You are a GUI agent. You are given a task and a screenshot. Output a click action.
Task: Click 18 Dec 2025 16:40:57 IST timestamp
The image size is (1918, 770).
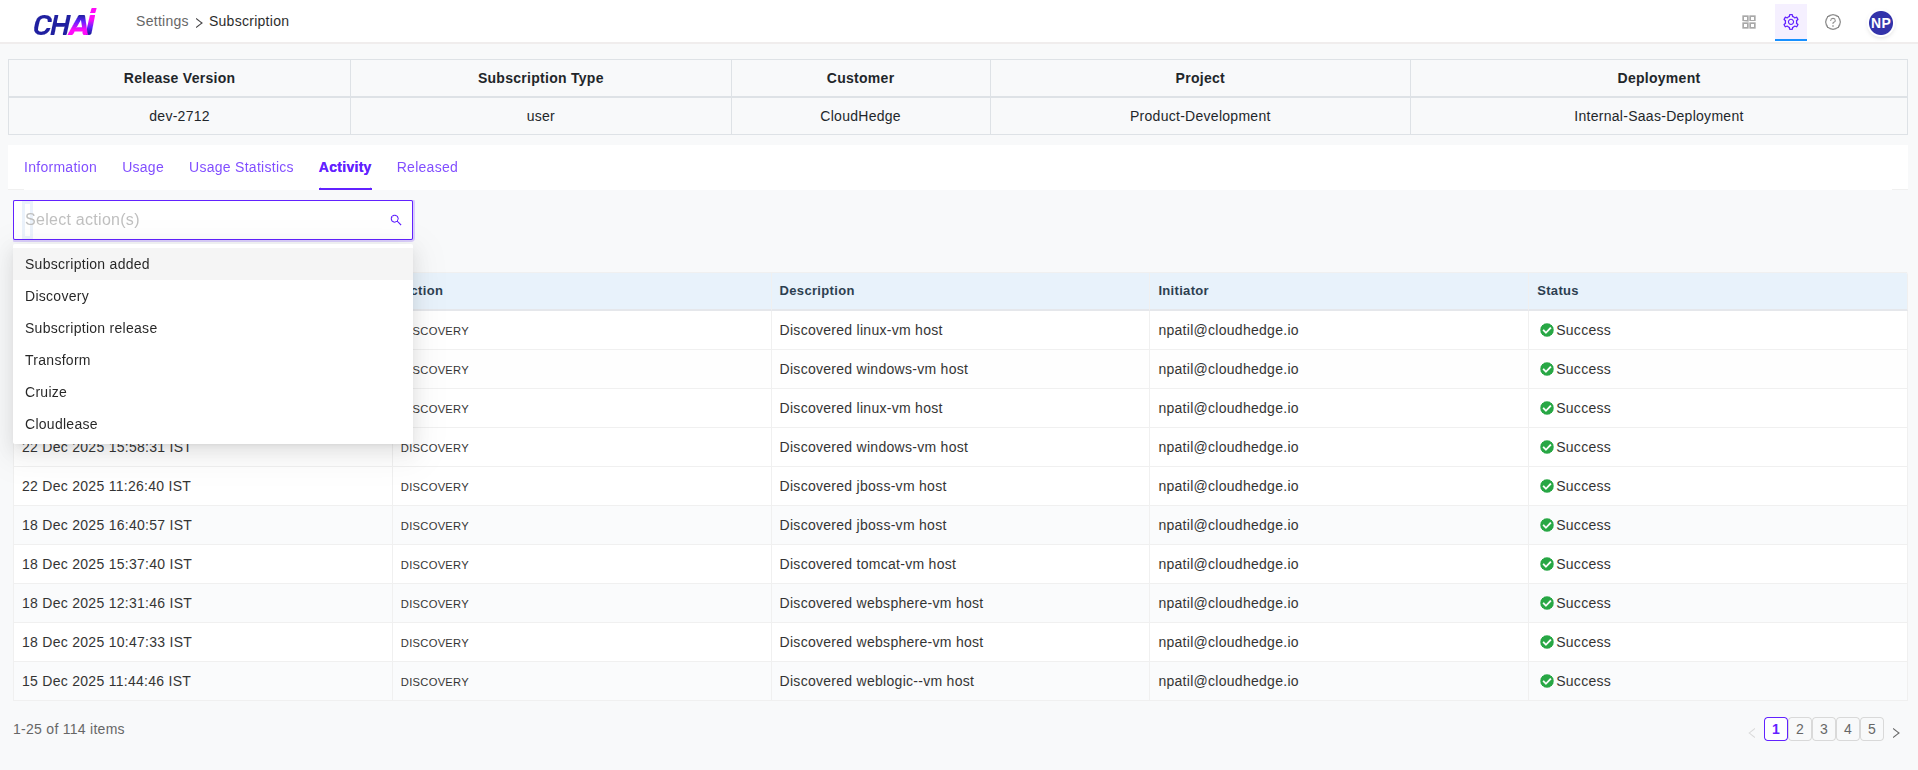click(107, 525)
